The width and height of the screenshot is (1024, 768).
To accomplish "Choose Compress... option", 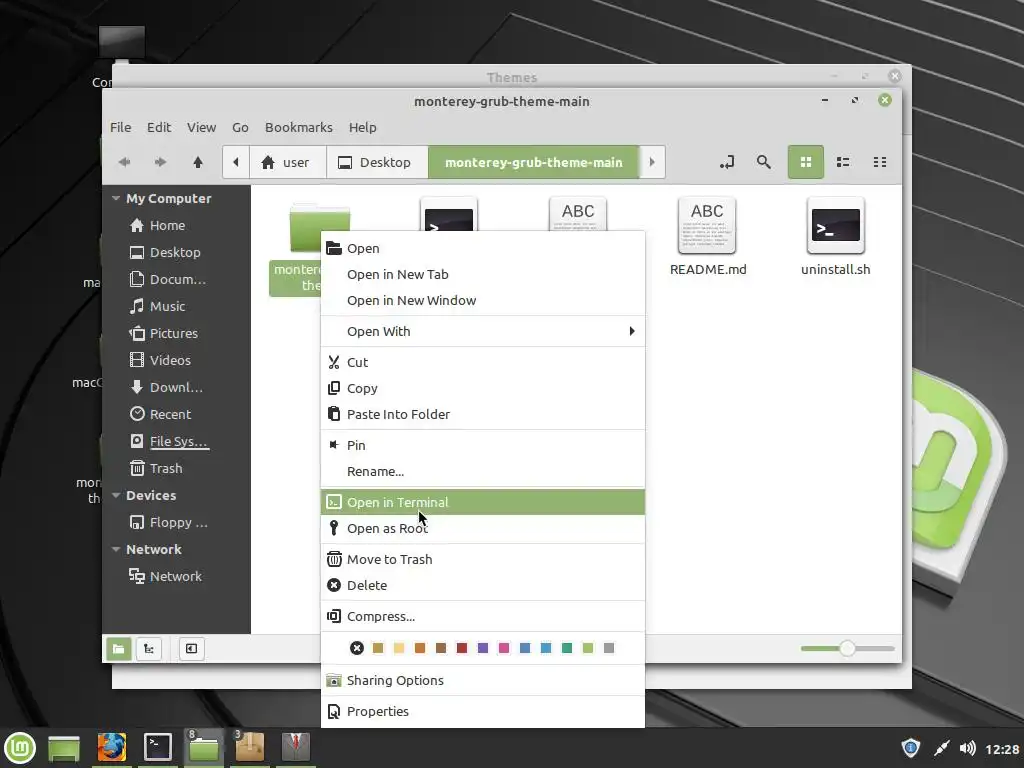I will [x=483, y=616].
